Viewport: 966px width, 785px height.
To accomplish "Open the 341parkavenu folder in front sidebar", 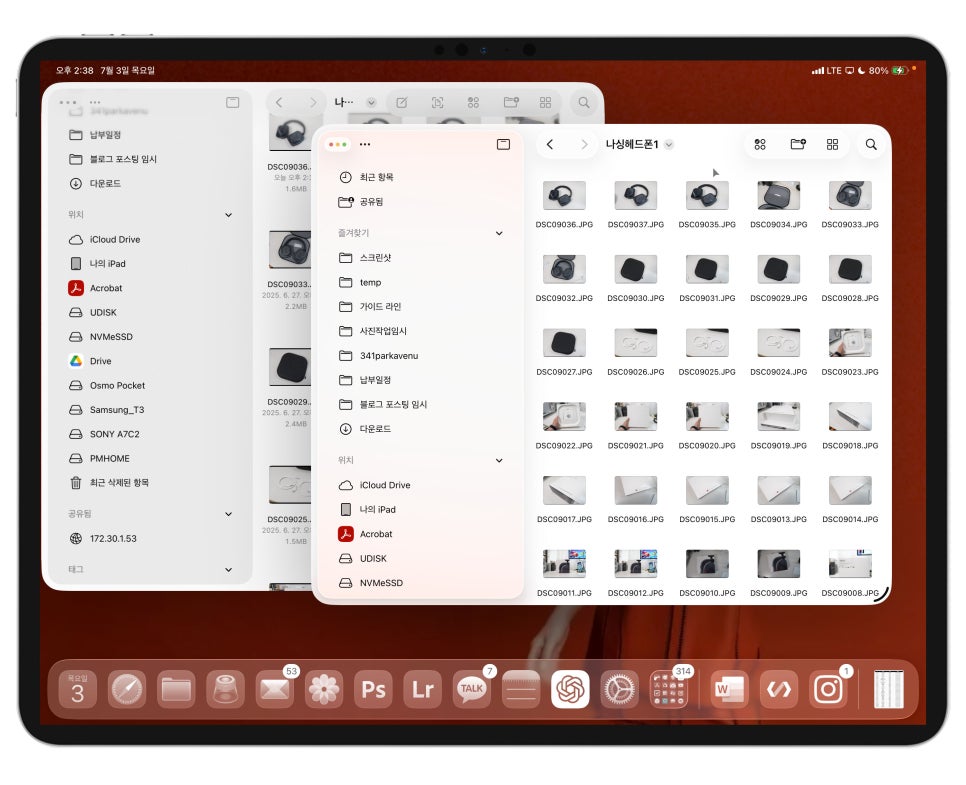I will [x=419, y=356].
